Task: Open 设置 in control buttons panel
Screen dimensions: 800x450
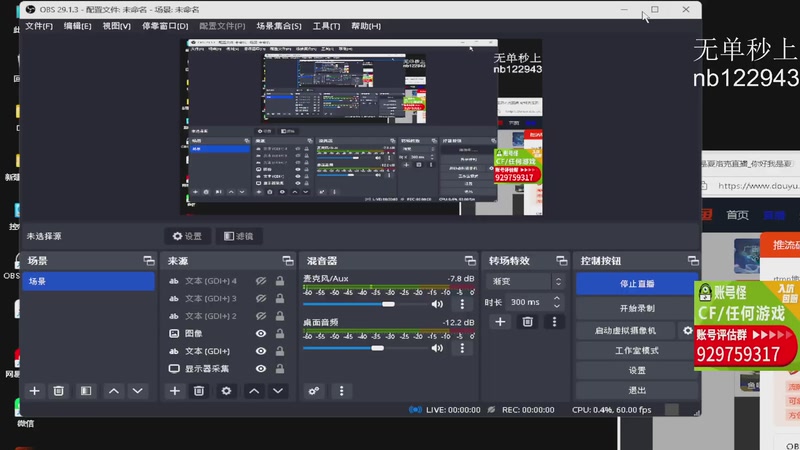Action: click(637, 370)
